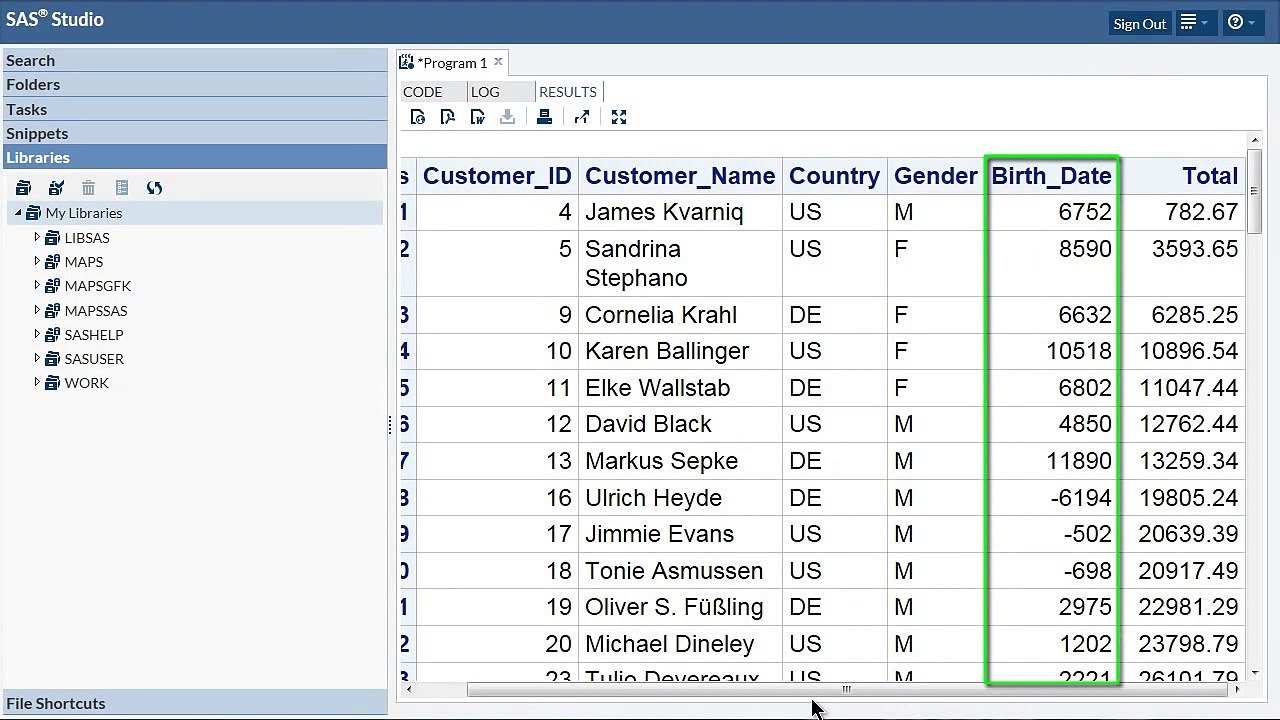Screen dimensions: 1280x720
Task: Click the WORK library icon
Action: pyautogui.click(x=53, y=383)
